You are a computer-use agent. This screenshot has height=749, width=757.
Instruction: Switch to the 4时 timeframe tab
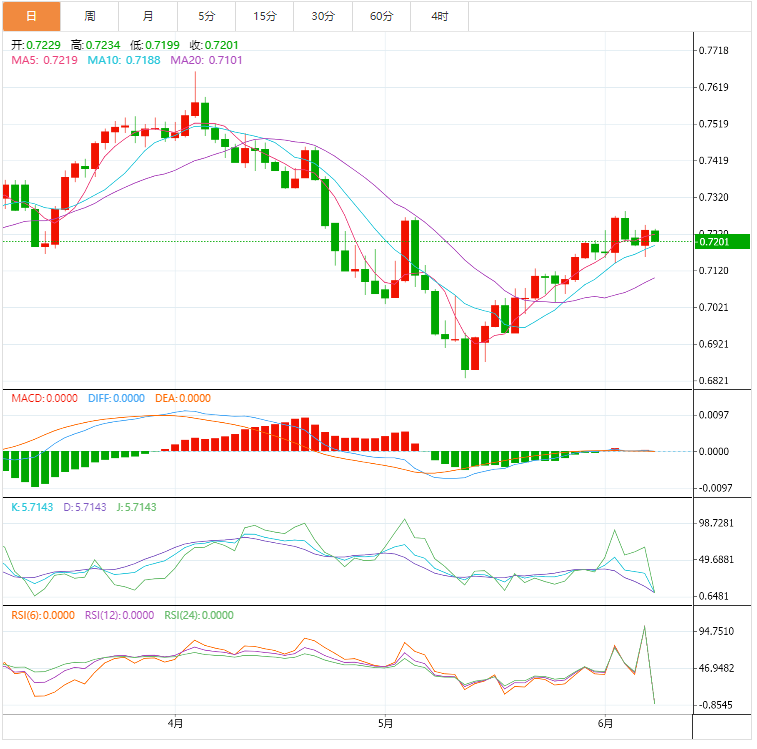pos(440,16)
